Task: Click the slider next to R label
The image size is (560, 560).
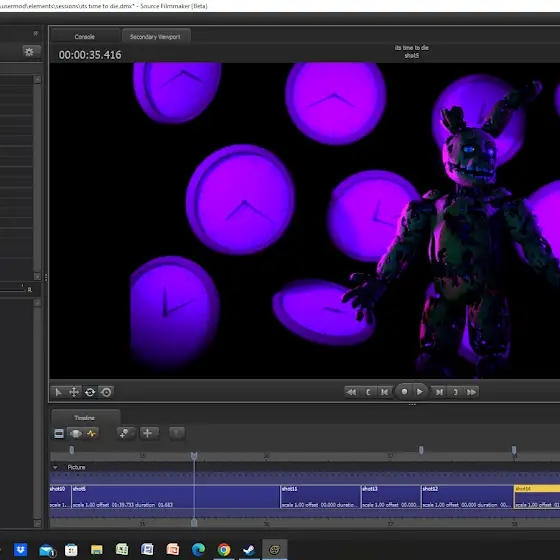Action: click(12, 290)
